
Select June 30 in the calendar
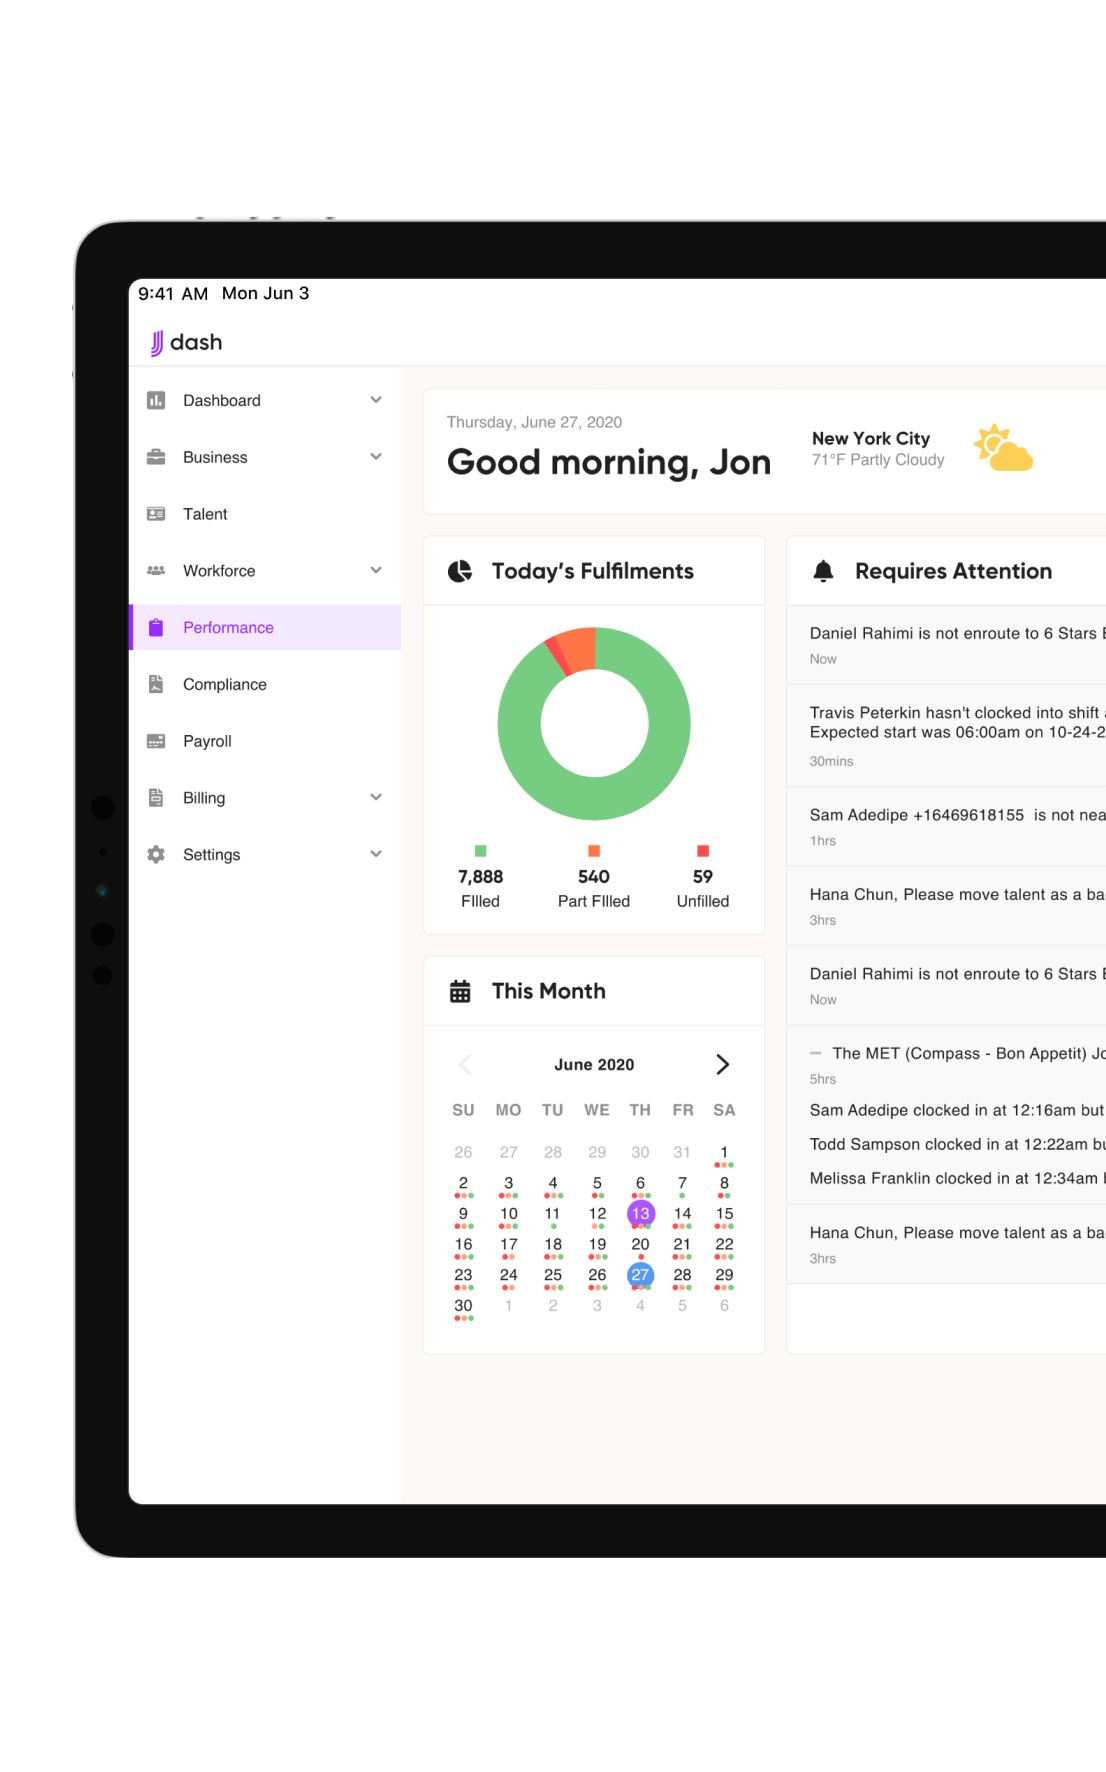point(463,1306)
